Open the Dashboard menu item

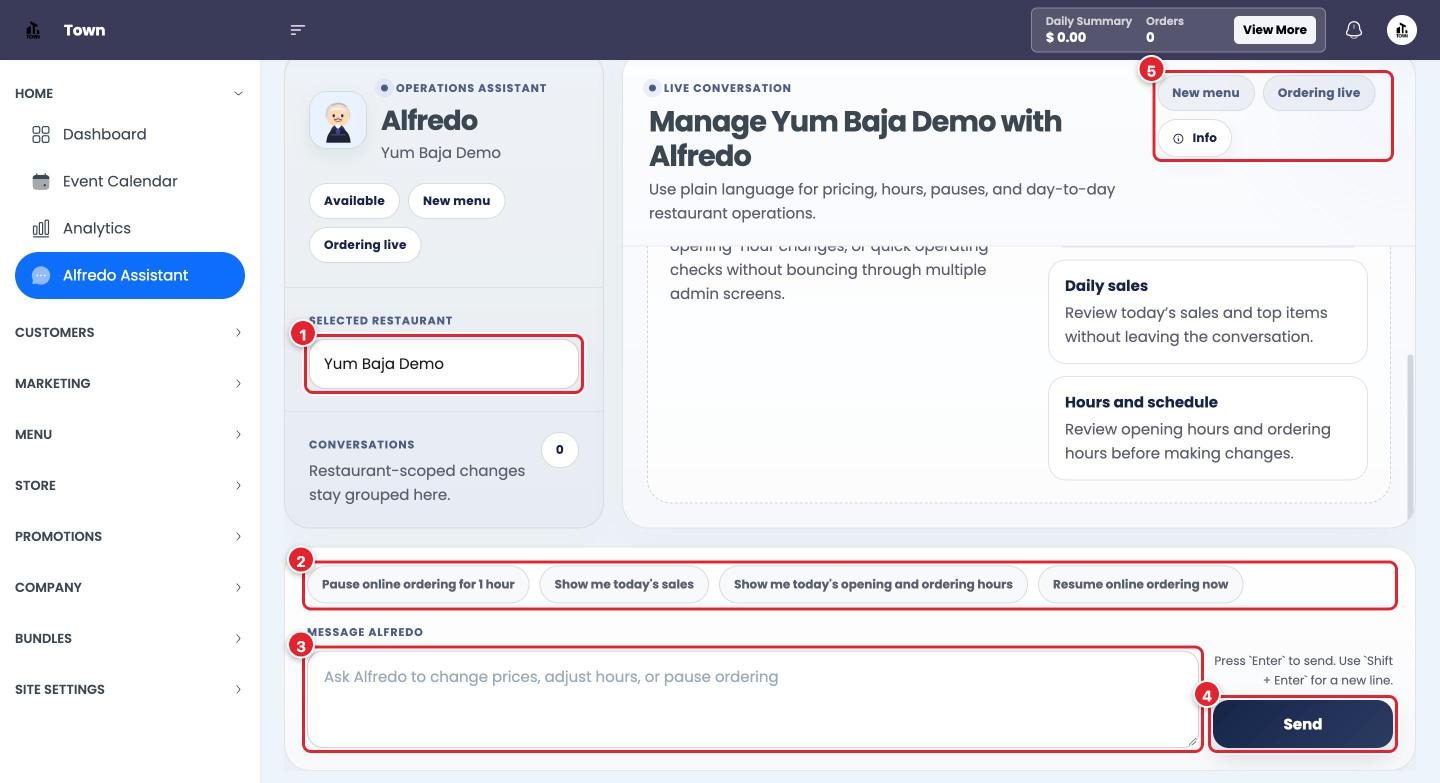130,134
